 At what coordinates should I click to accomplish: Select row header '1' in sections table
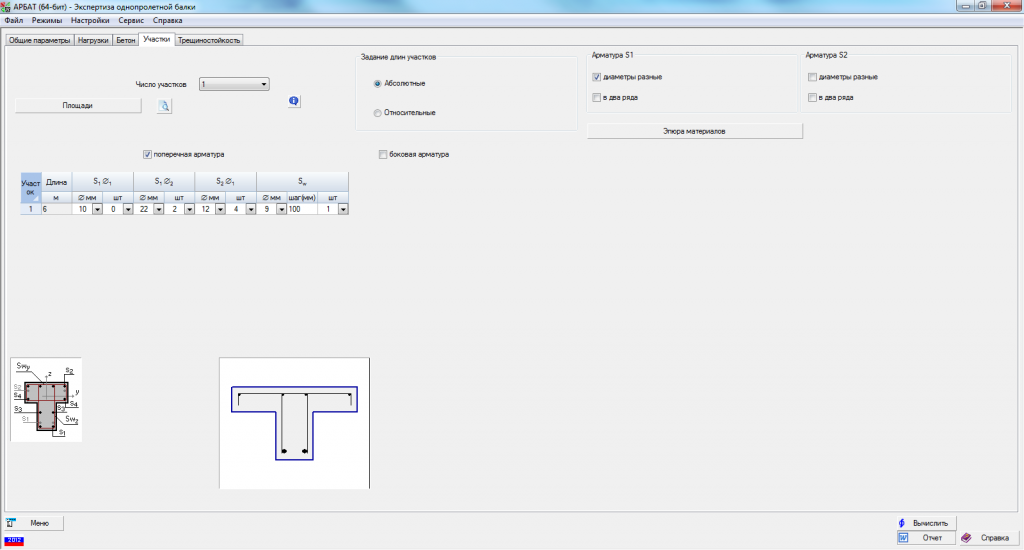pos(31,209)
